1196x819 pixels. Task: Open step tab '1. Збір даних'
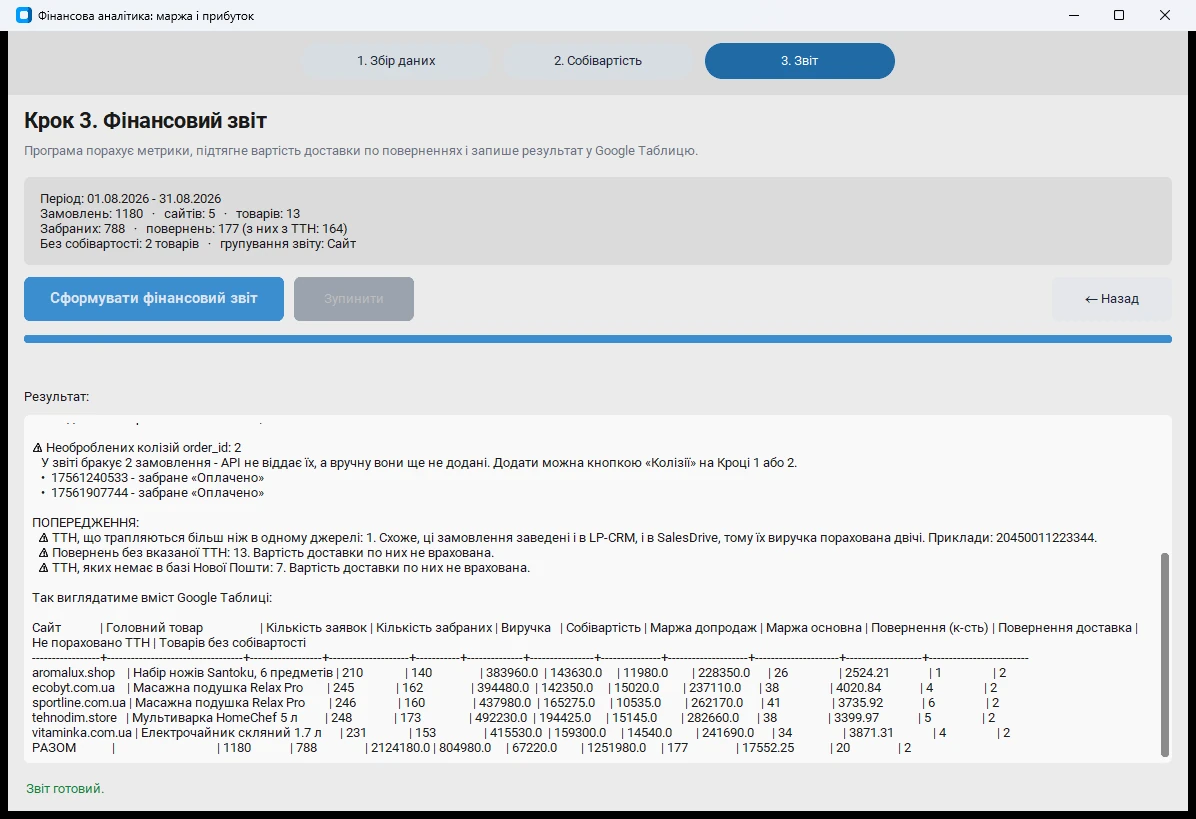[396, 61]
